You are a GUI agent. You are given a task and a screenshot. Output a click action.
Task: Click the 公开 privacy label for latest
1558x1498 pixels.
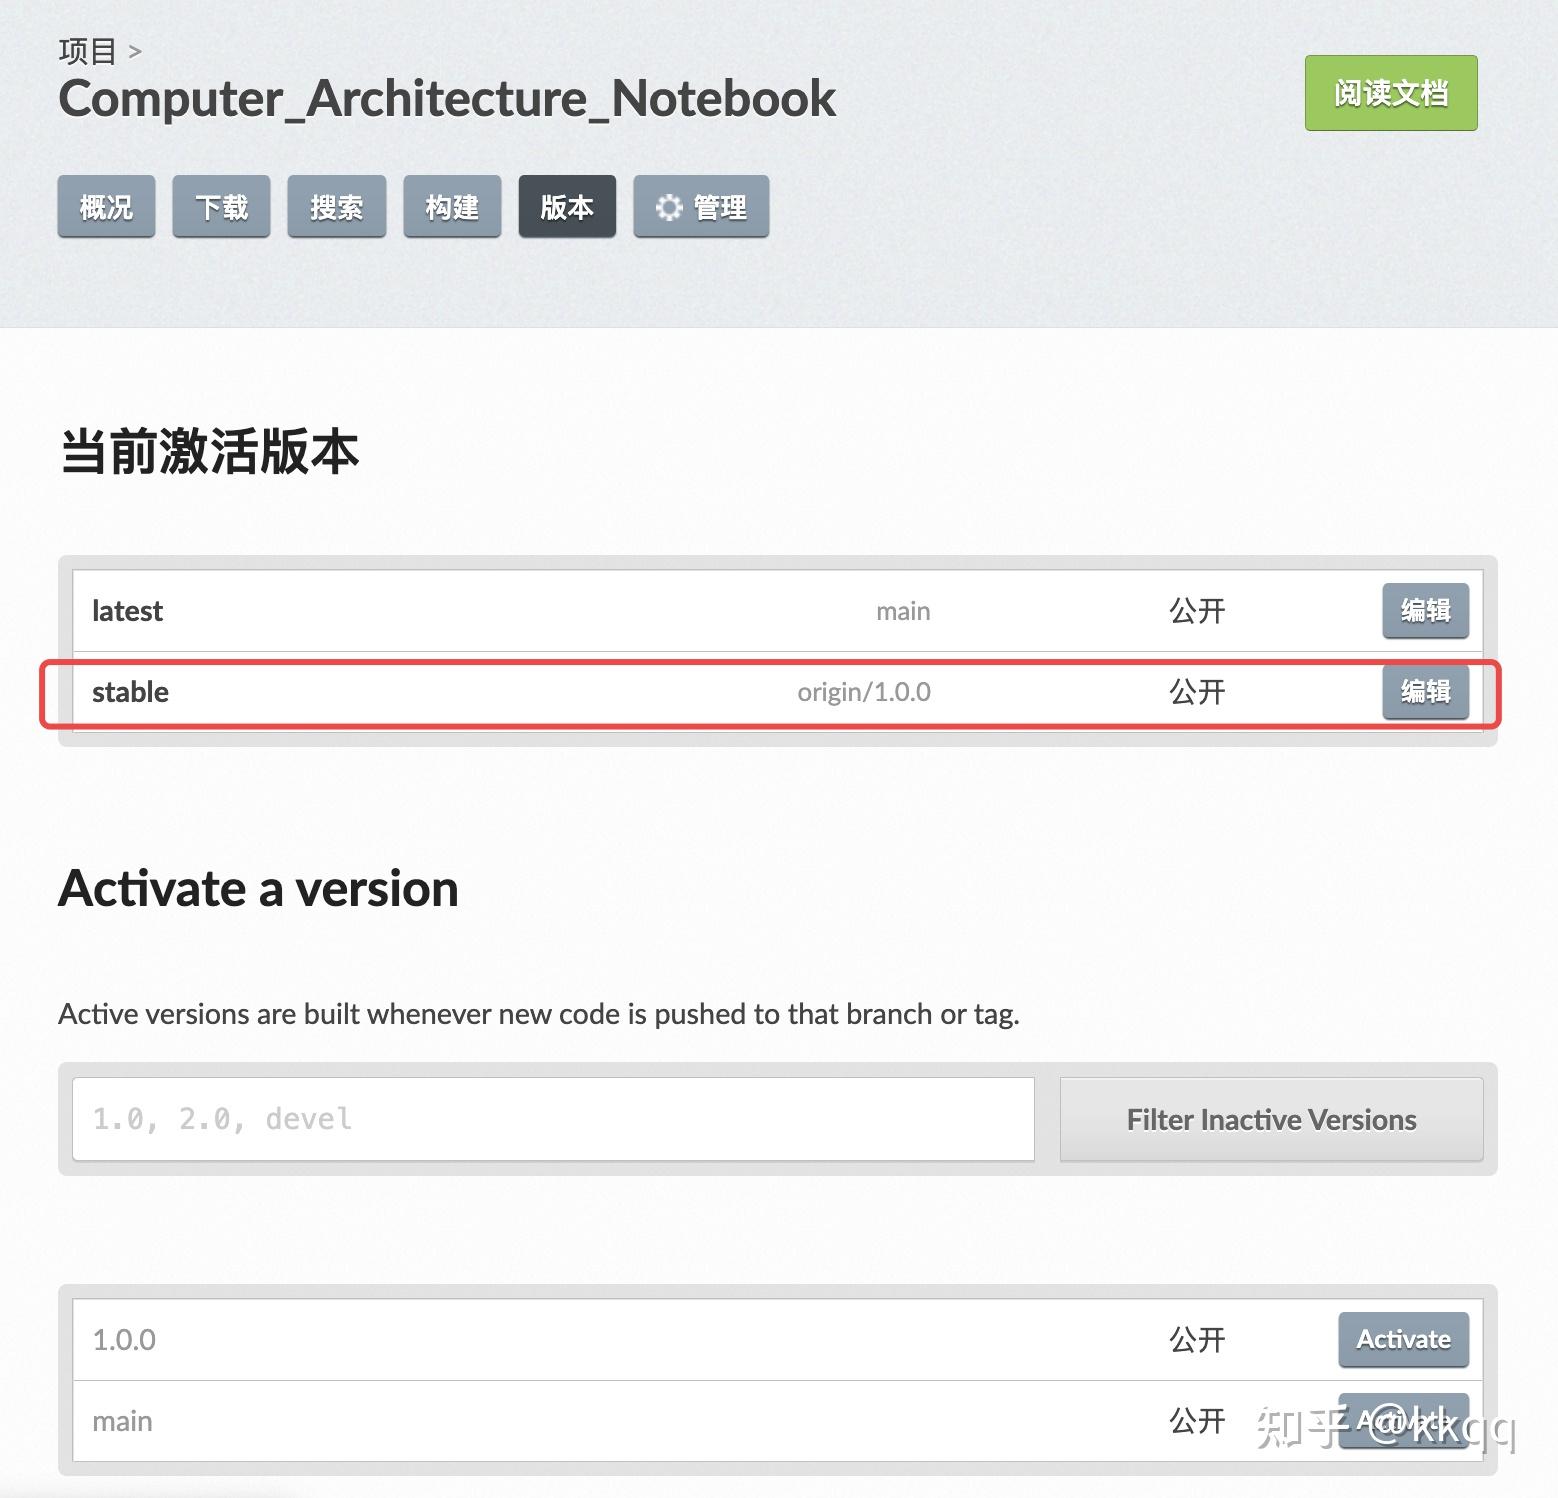pyautogui.click(x=1196, y=611)
